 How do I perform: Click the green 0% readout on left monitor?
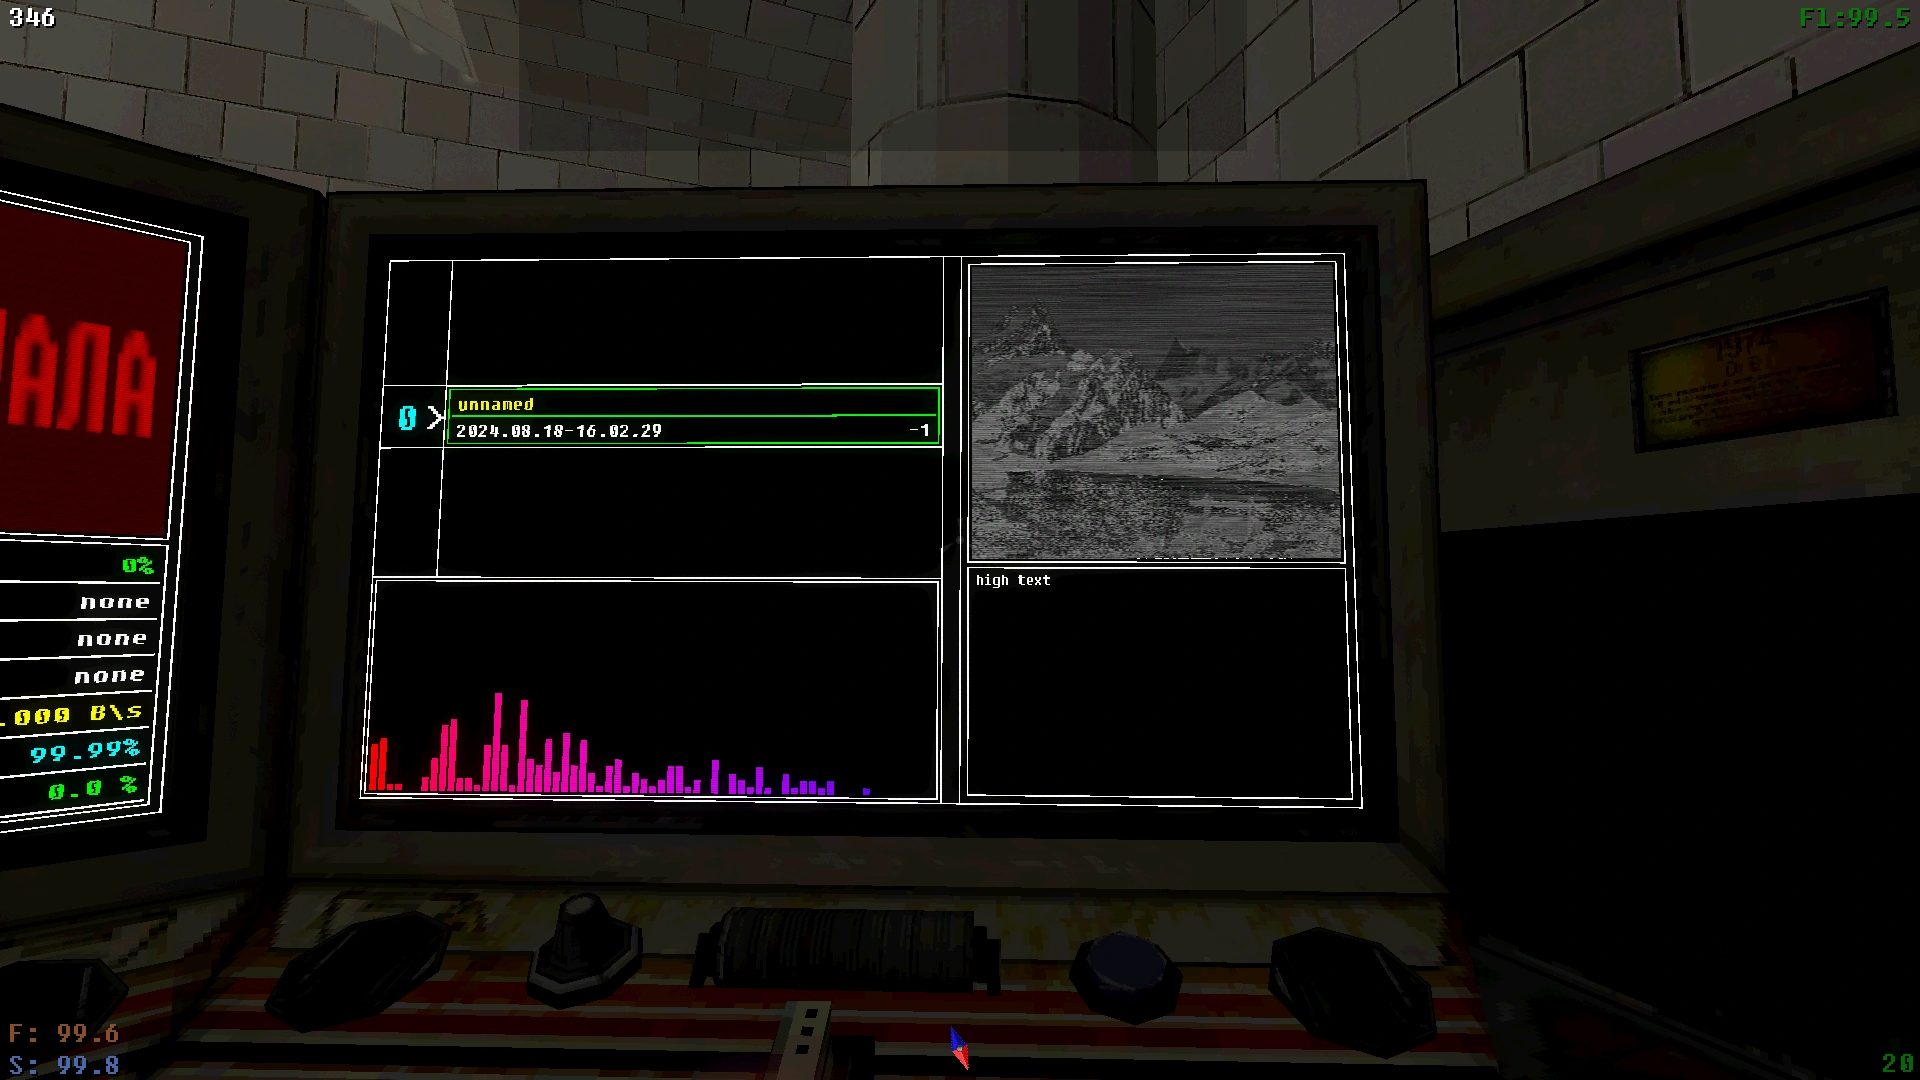[x=137, y=566]
